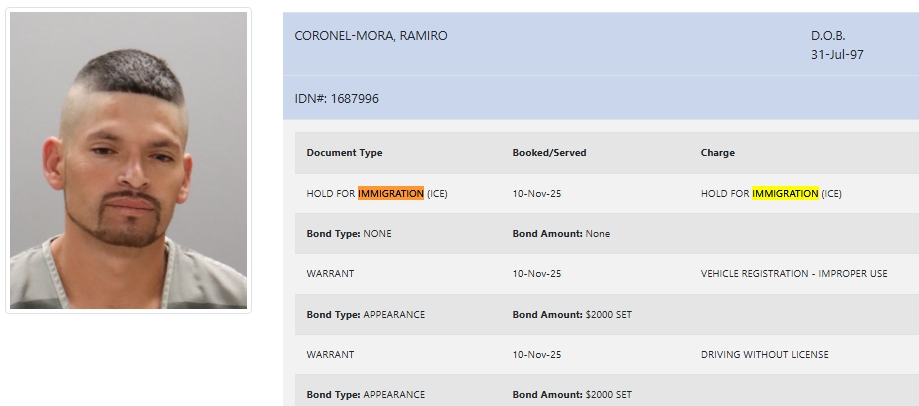Select the birth date 31-Jul-97
This screenshot has width=919, height=406.
click(x=836, y=55)
